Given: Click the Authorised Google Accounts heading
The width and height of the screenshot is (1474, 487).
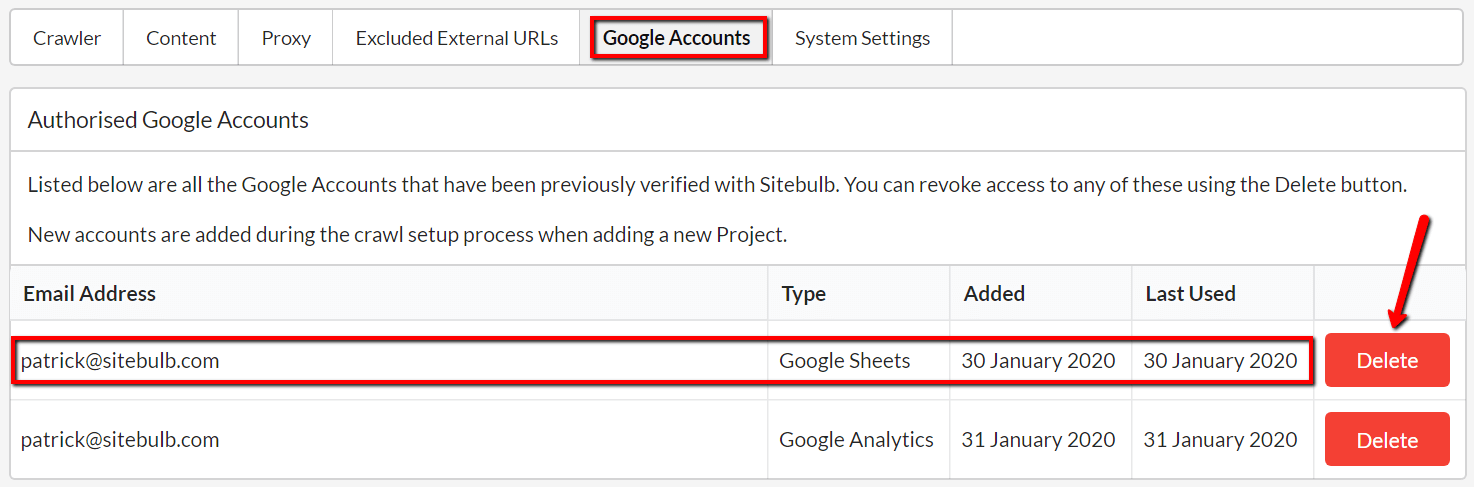Looking at the screenshot, I should [168, 120].
